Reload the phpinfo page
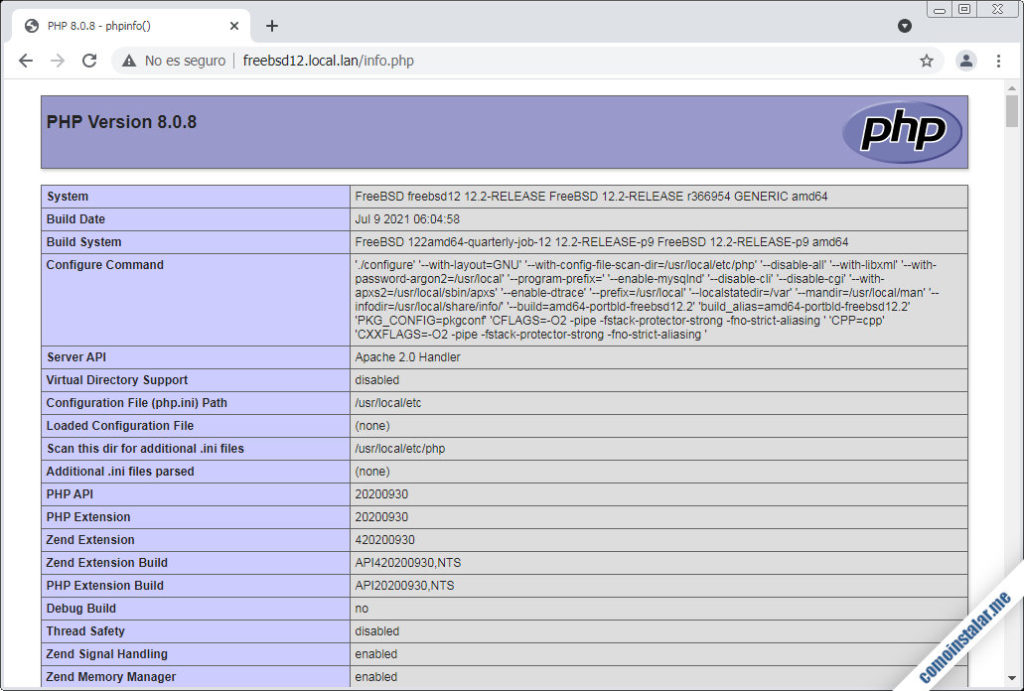Image resolution: width=1024 pixels, height=691 pixels. pyautogui.click(x=90, y=60)
